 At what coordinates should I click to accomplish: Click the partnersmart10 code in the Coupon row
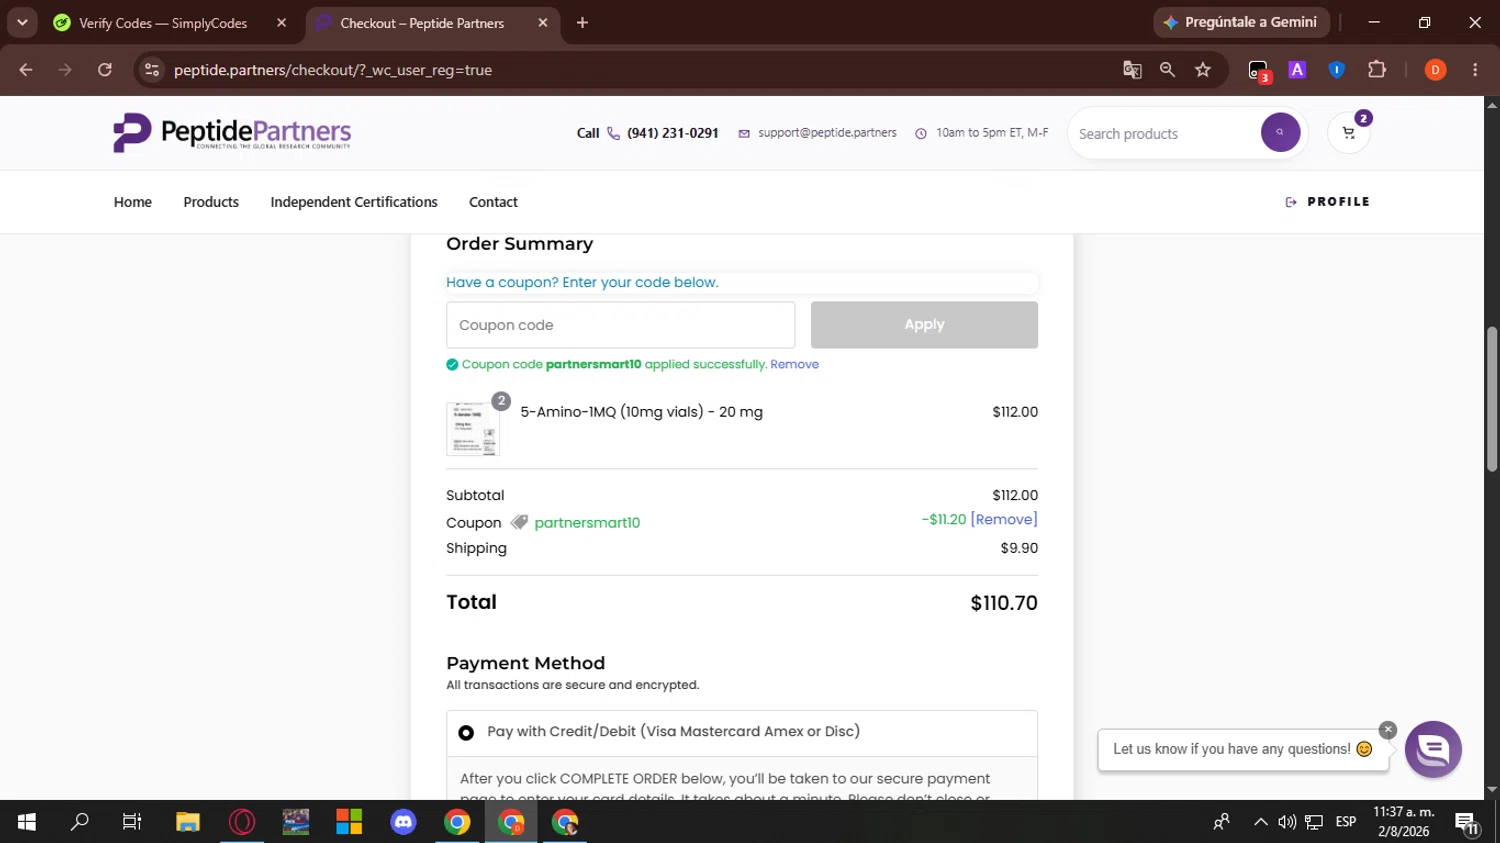point(587,523)
